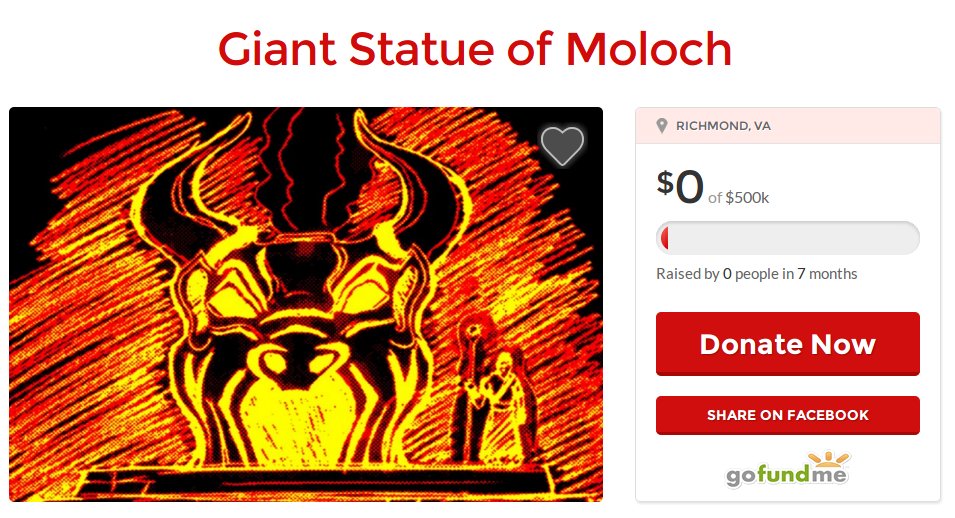Click the fundraising progress bar
Image resolution: width=955 pixels, height=518 pixels.
[788, 238]
